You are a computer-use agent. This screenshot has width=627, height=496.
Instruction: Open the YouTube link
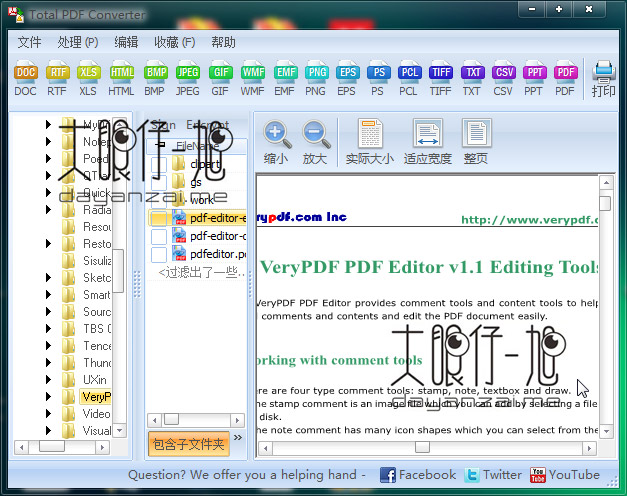[565, 475]
